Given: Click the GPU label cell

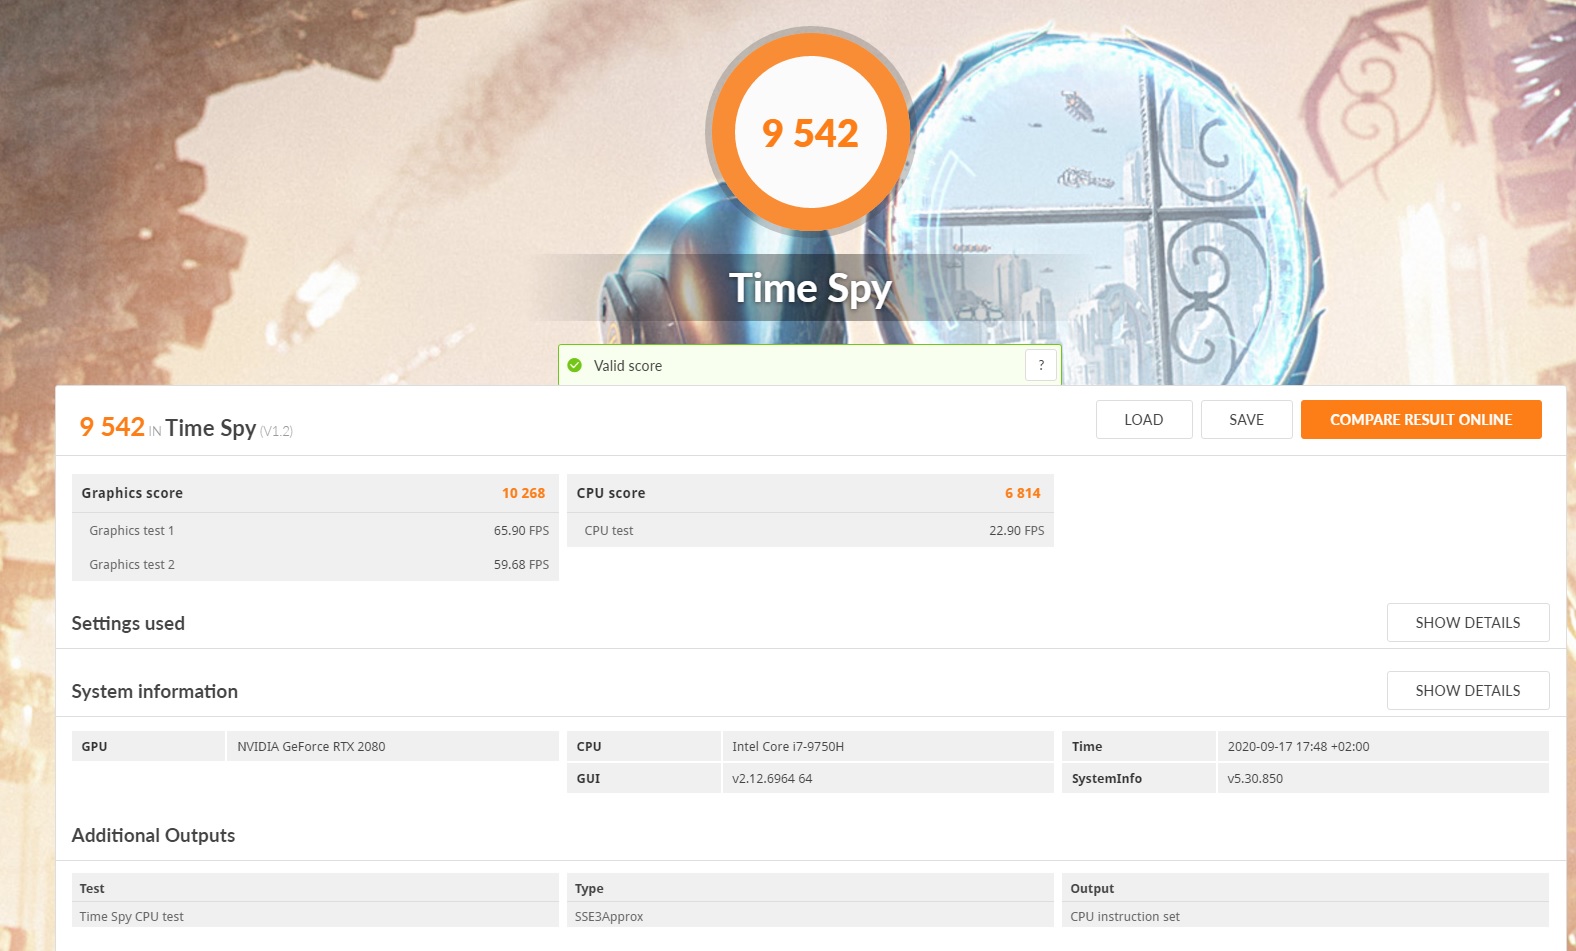Looking at the screenshot, I should pos(148,746).
